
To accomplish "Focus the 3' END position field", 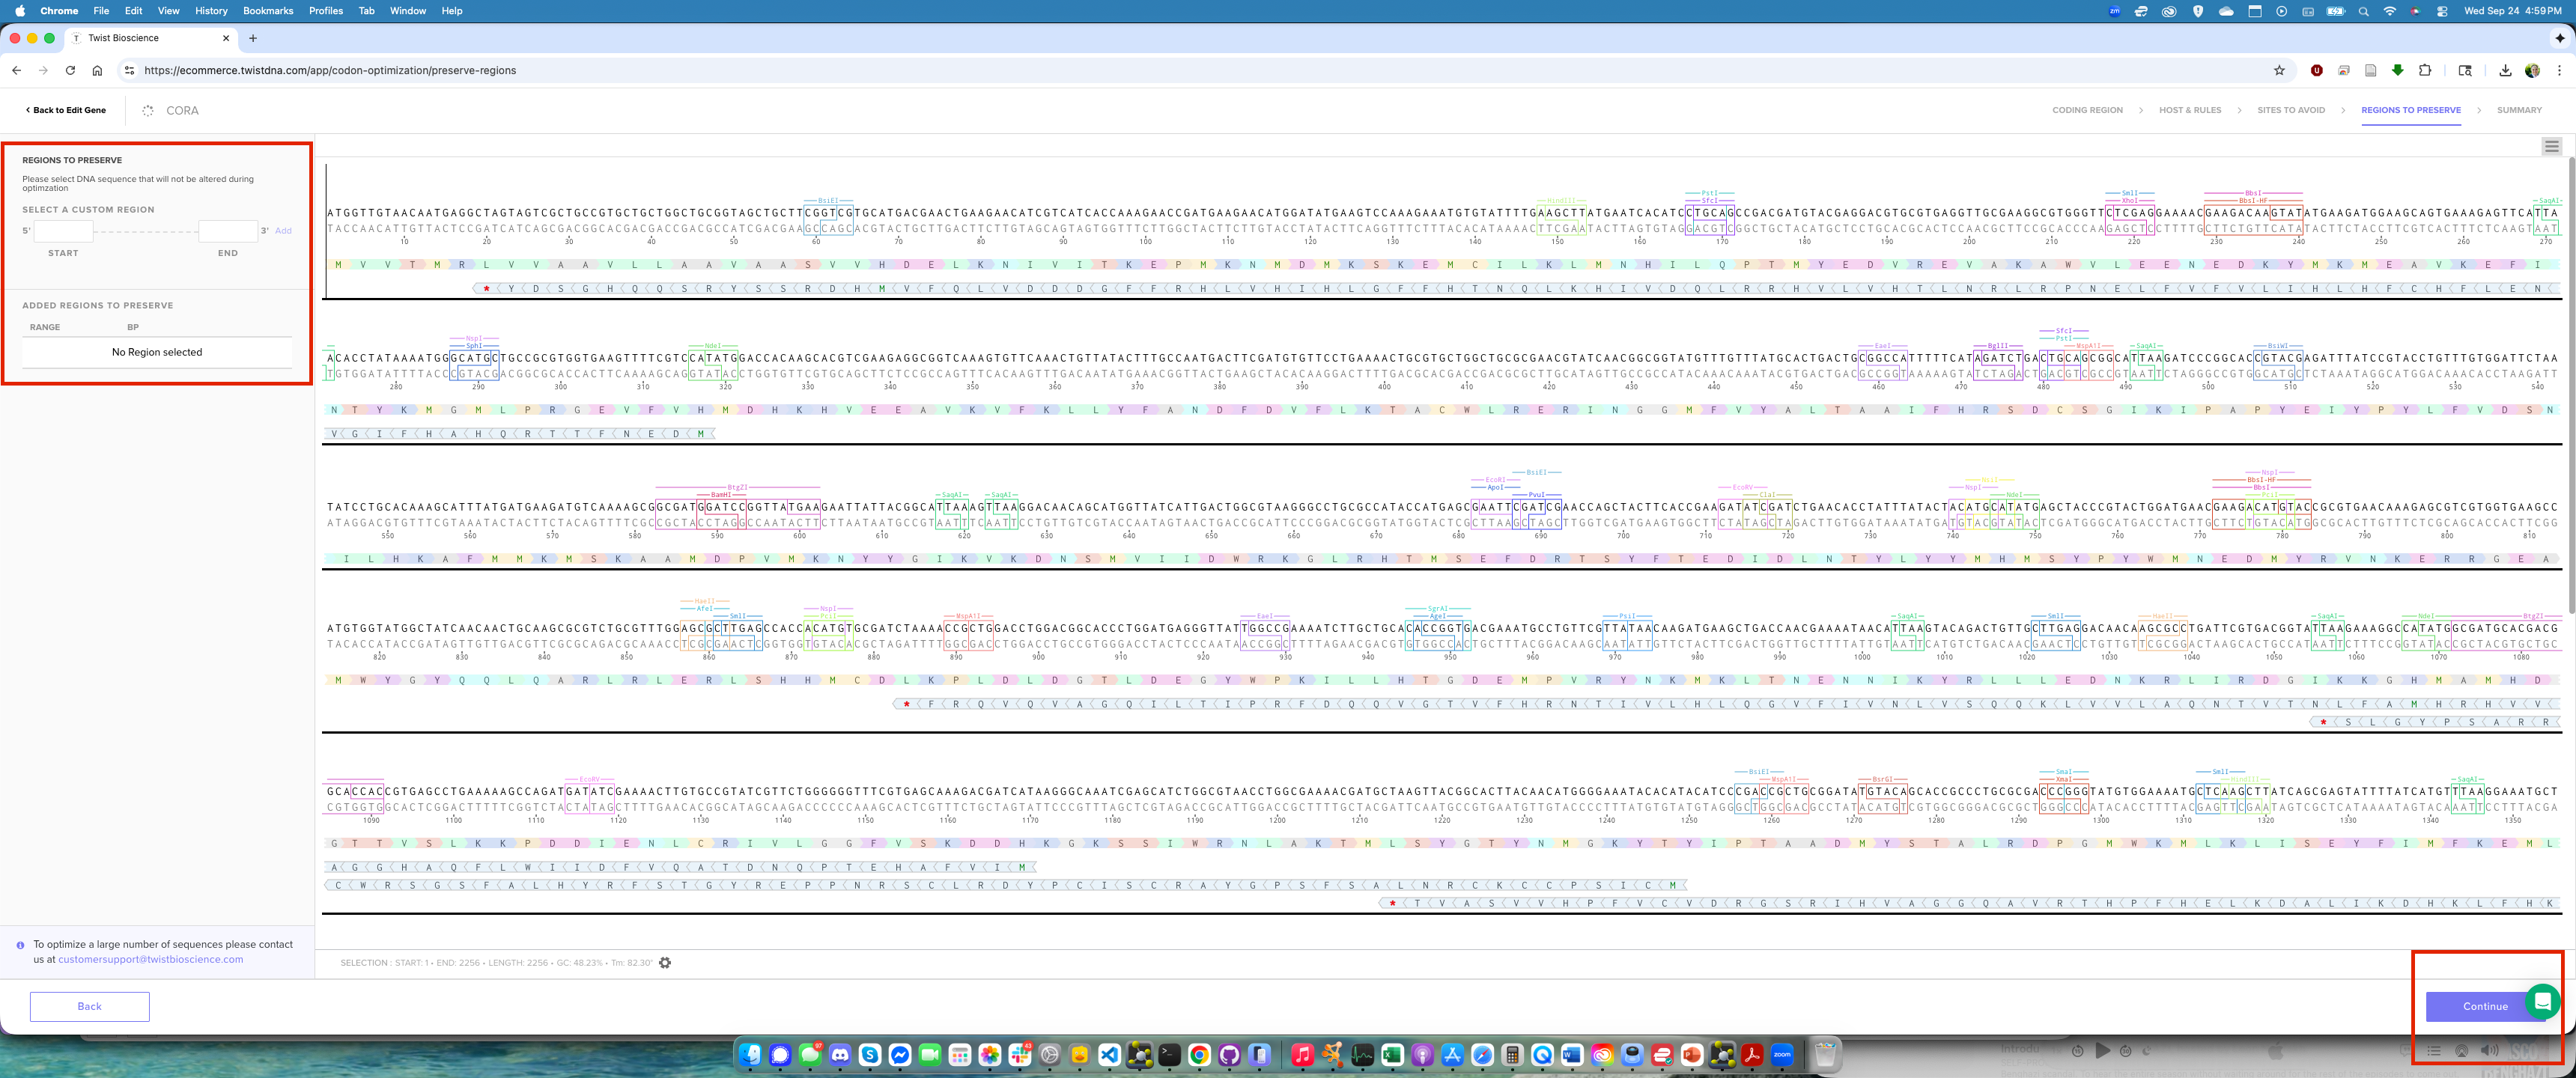I will pos(228,231).
